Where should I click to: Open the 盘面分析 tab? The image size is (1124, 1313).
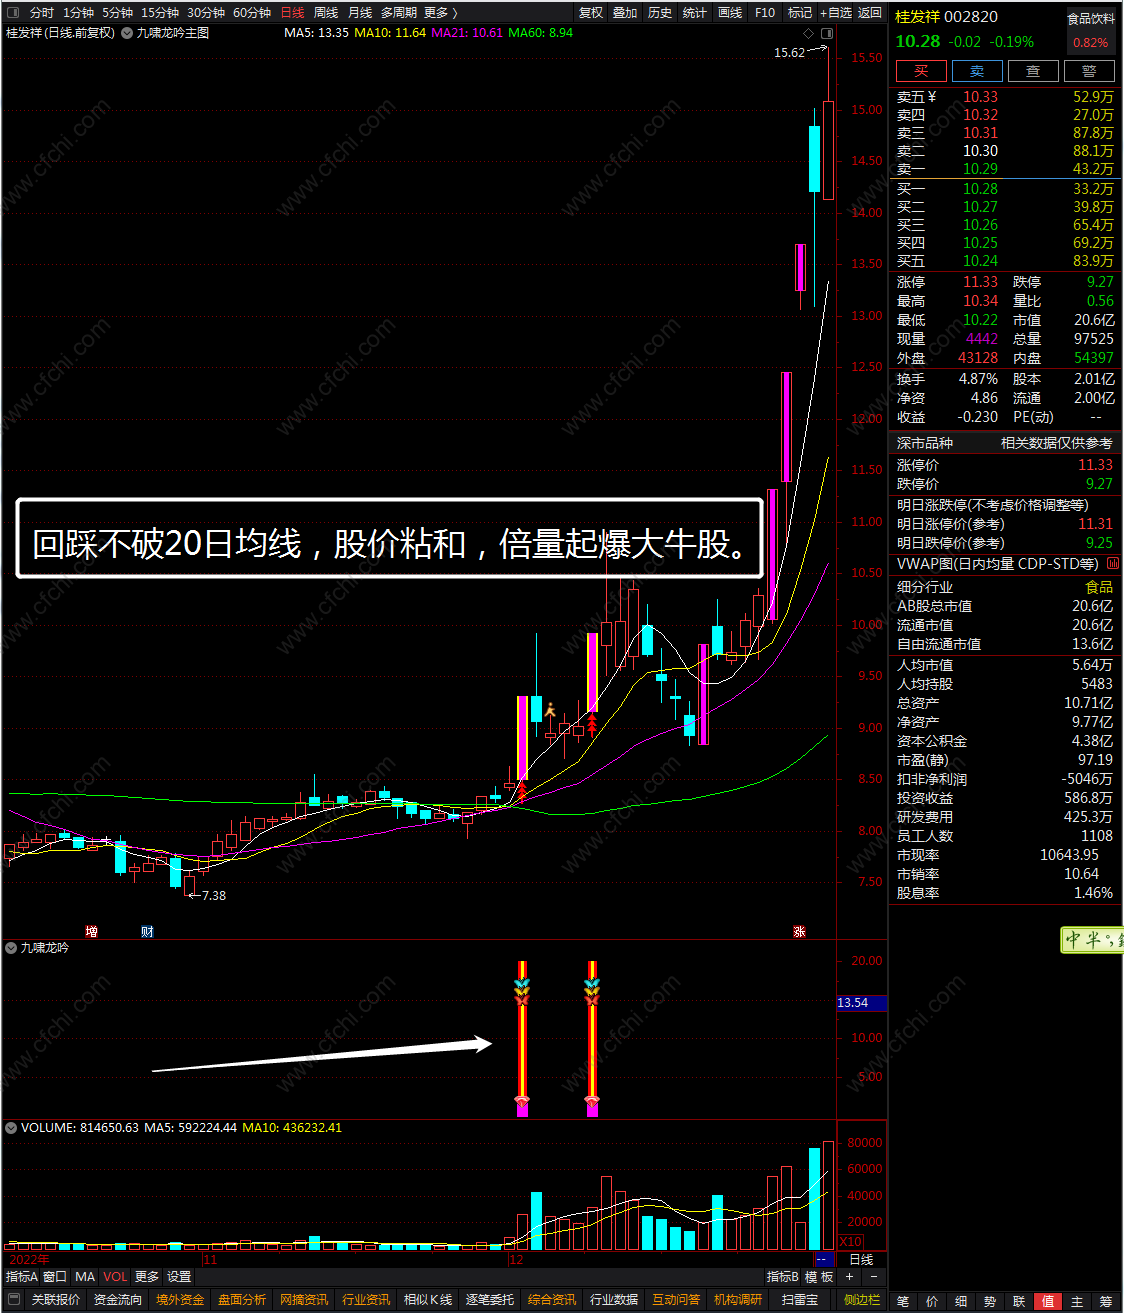[242, 1300]
